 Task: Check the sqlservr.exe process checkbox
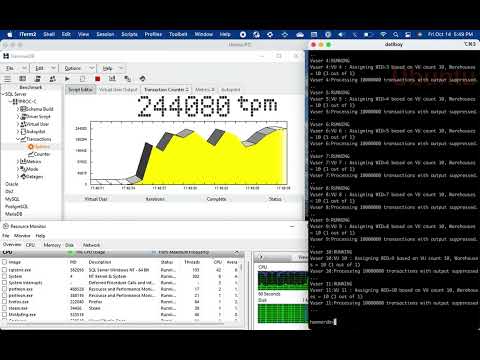(5, 270)
